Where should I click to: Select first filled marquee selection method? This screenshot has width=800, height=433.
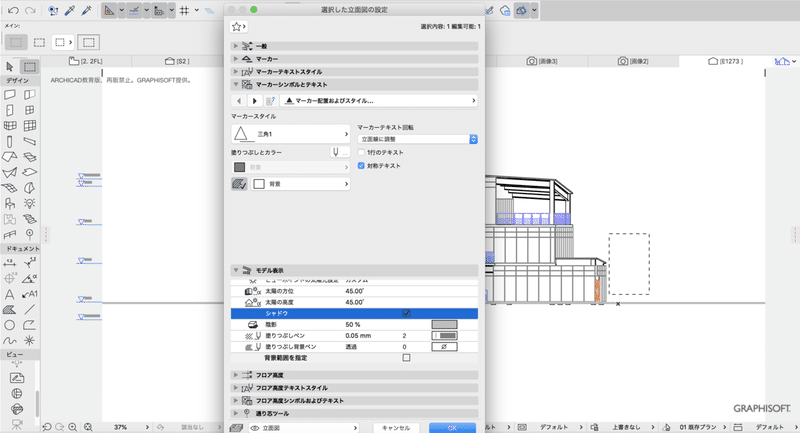pyautogui.click(x=16, y=42)
